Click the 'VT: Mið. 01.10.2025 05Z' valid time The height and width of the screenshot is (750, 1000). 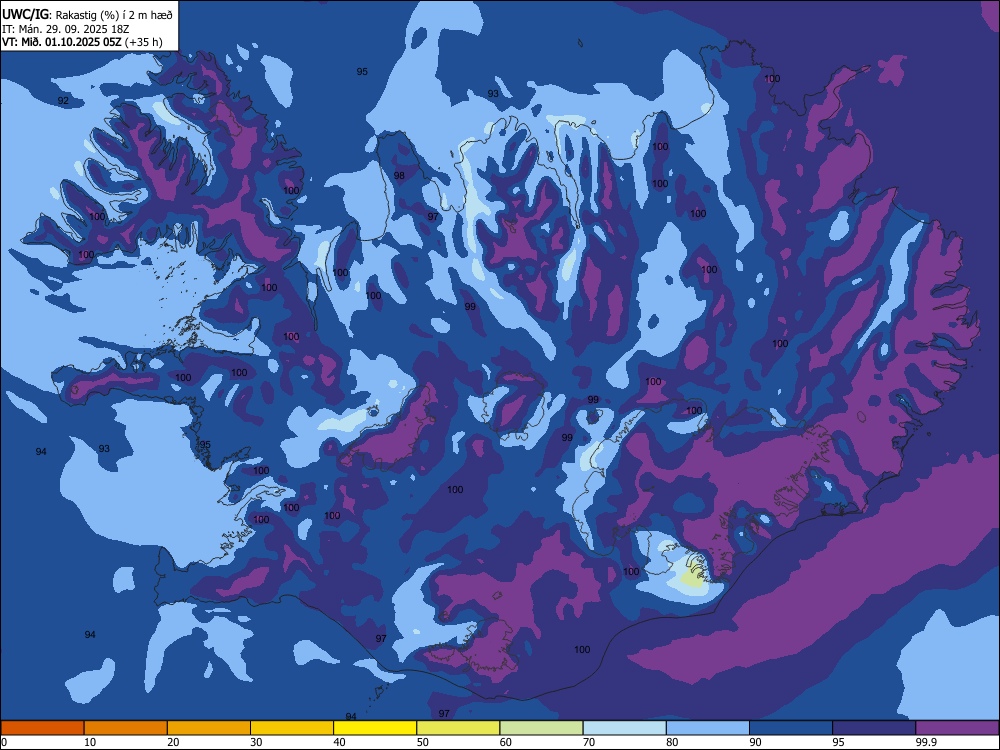coord(61,43)
